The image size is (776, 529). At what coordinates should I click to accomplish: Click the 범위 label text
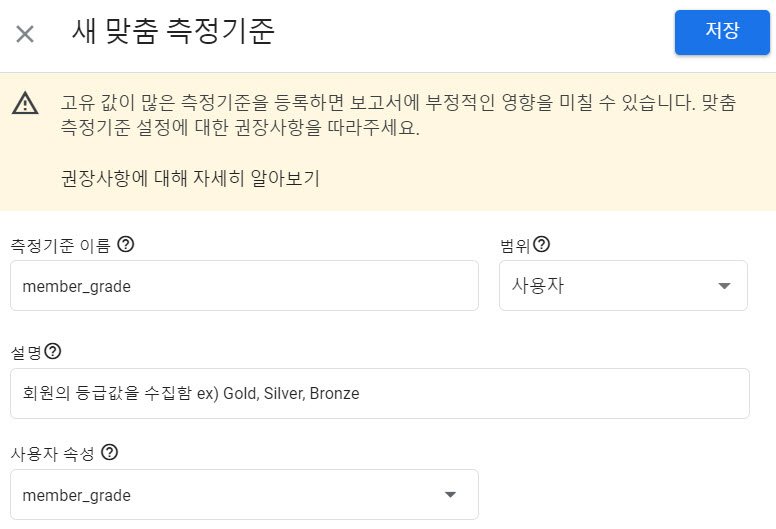click(515, 245)
